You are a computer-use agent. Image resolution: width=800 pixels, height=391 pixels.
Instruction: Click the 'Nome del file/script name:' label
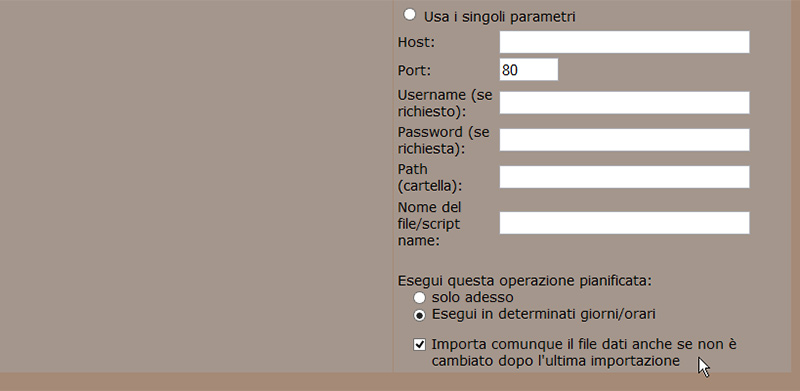[x=430, y=224]
